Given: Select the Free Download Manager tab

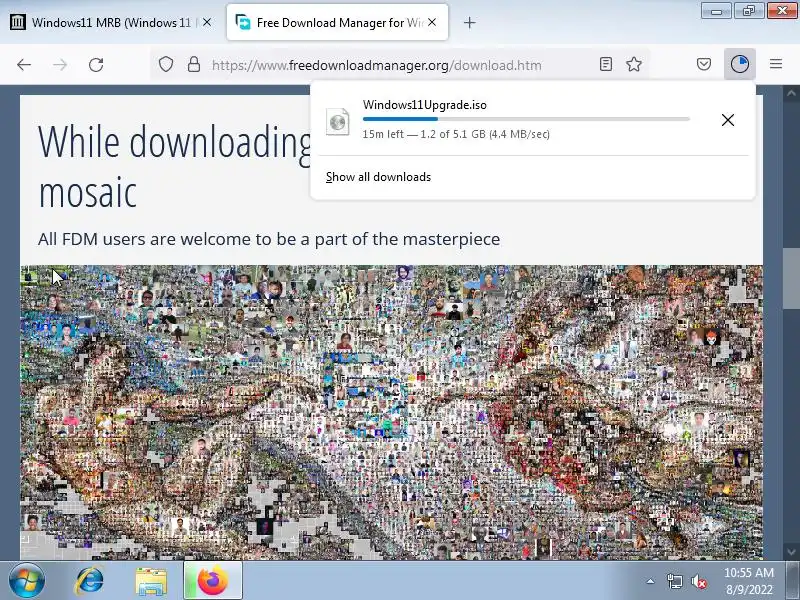Looking at the screenshot, I should [x=337, y=22].
